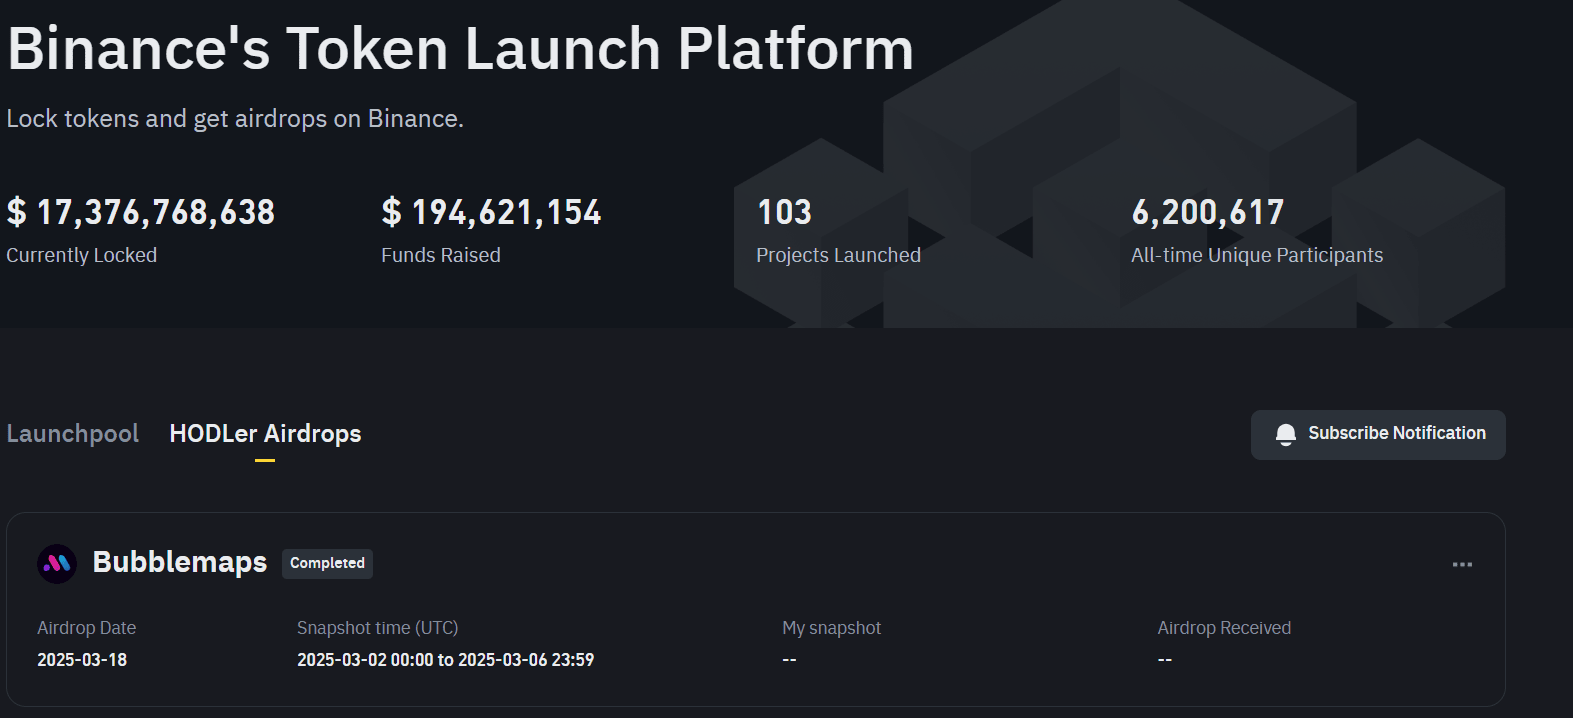Click the Airdrop Received label
The width and height of the screenshot is (1573, 718).
[x=1224, y=628]
